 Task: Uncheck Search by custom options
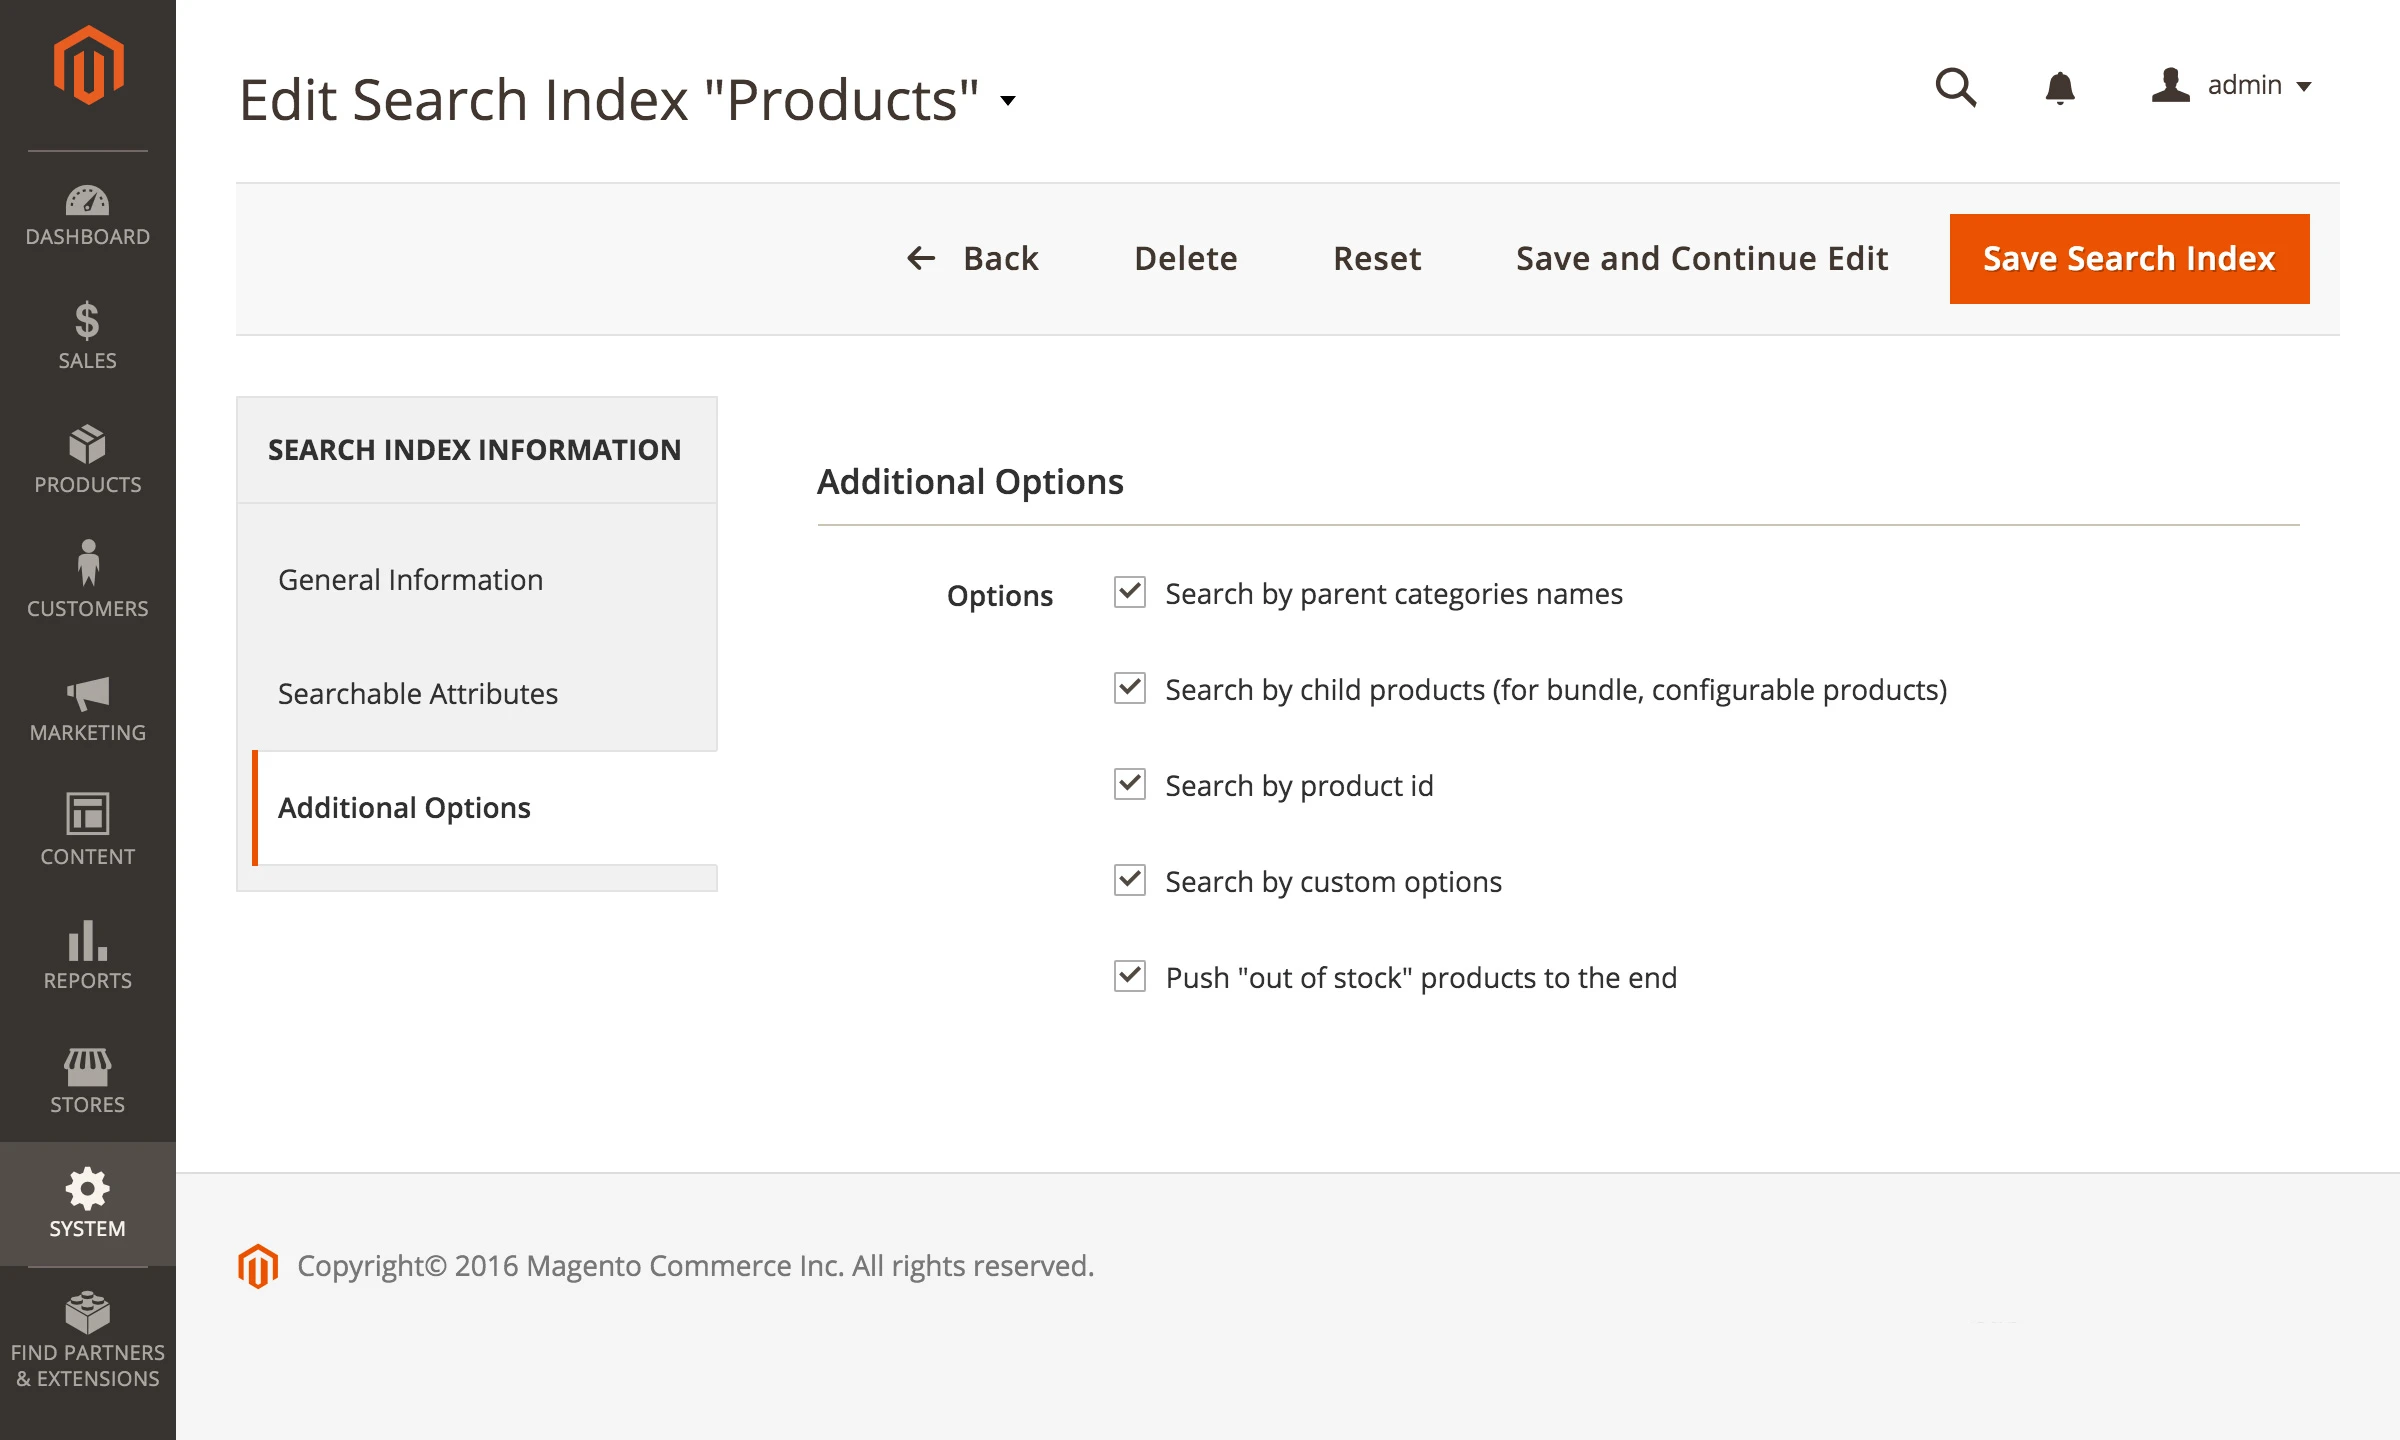click(1130, 880)
